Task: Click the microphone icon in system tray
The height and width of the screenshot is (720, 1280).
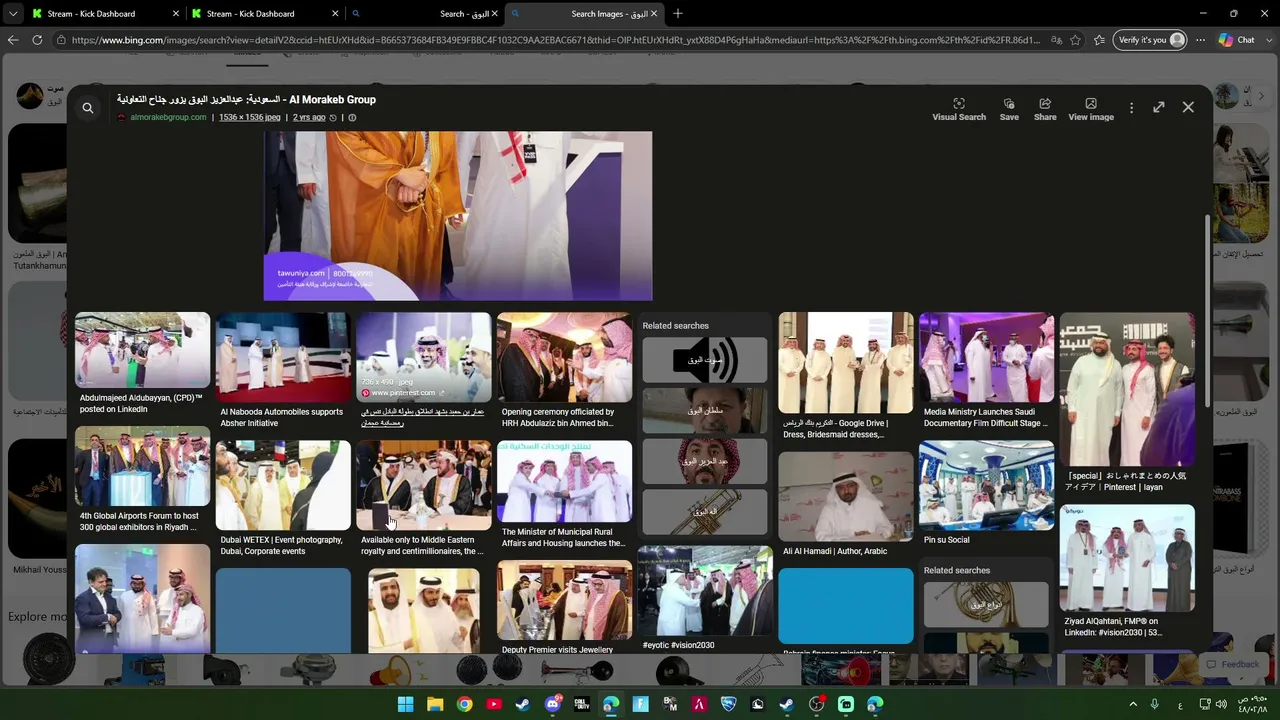Action: [x=1154, y=704]
